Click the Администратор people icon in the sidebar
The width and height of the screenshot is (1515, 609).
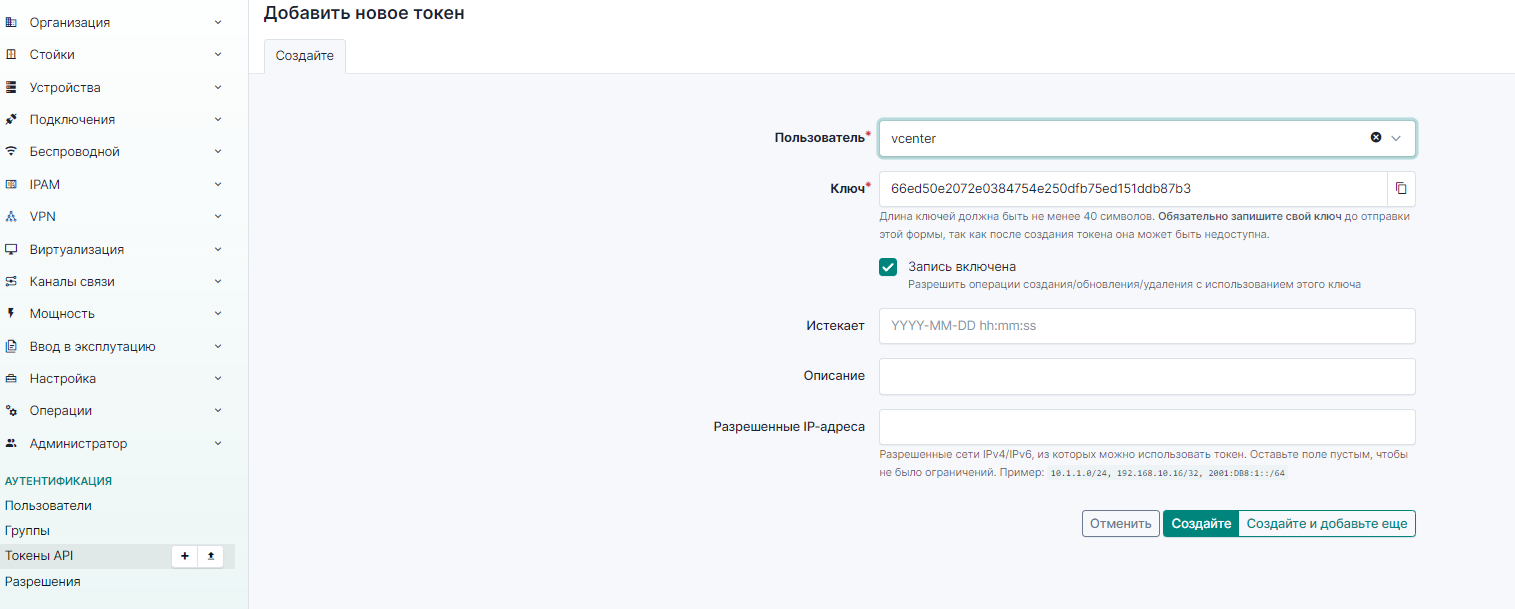pyautogui.click(x=12, y=443)
